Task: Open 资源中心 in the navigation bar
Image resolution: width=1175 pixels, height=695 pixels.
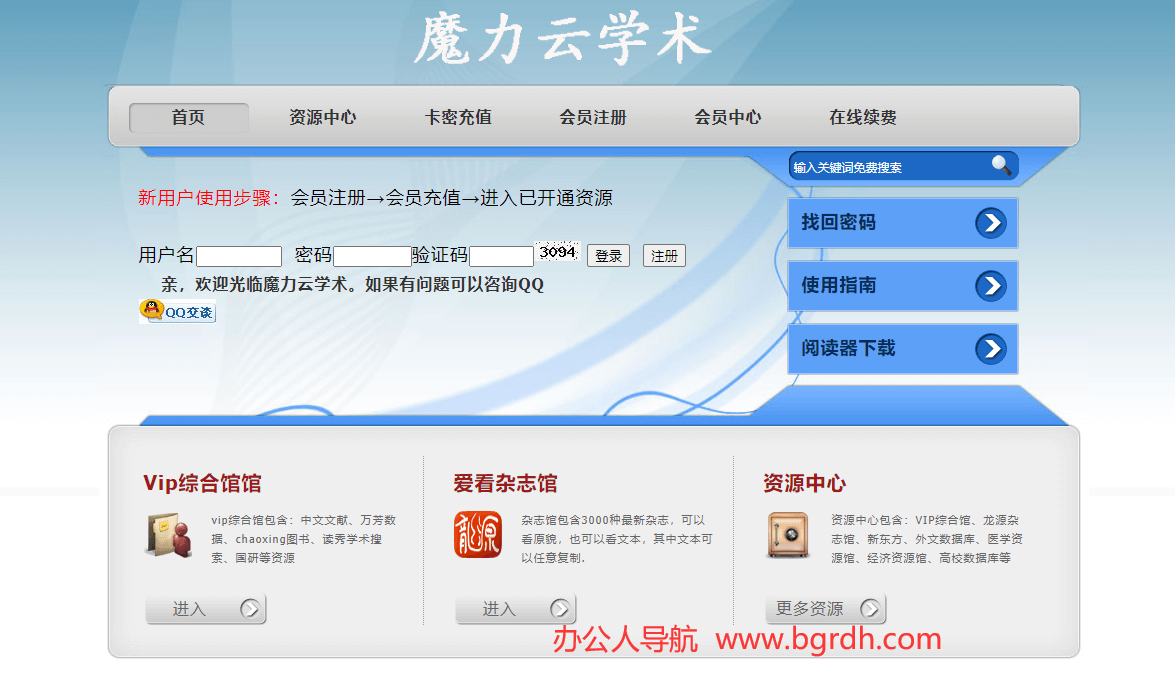Action: (322, 118)
